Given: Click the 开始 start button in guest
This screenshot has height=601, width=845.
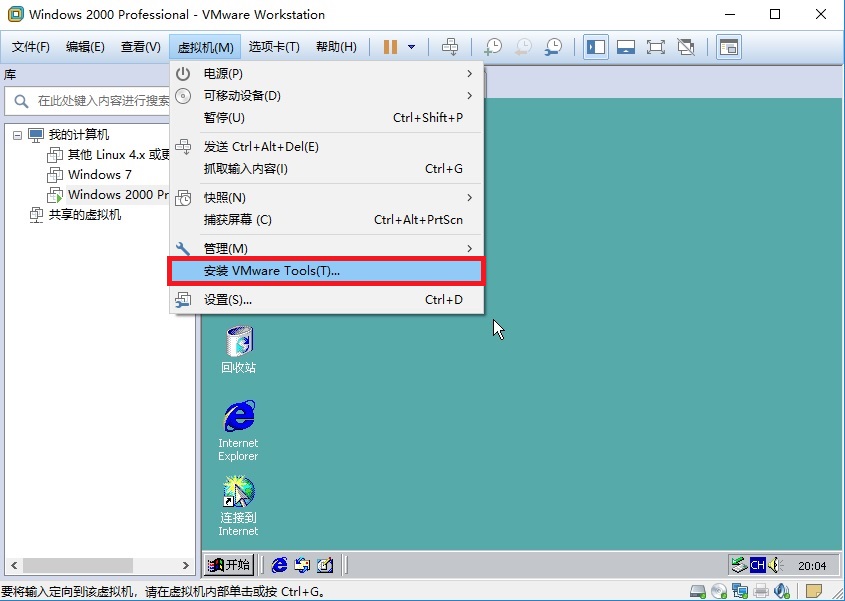Looking at the screenshot, I should click(229, 565).
